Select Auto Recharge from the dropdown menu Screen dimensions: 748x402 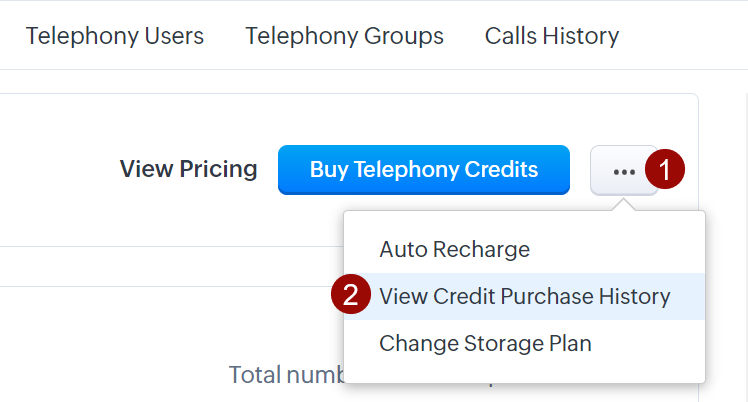pos(454,249)
